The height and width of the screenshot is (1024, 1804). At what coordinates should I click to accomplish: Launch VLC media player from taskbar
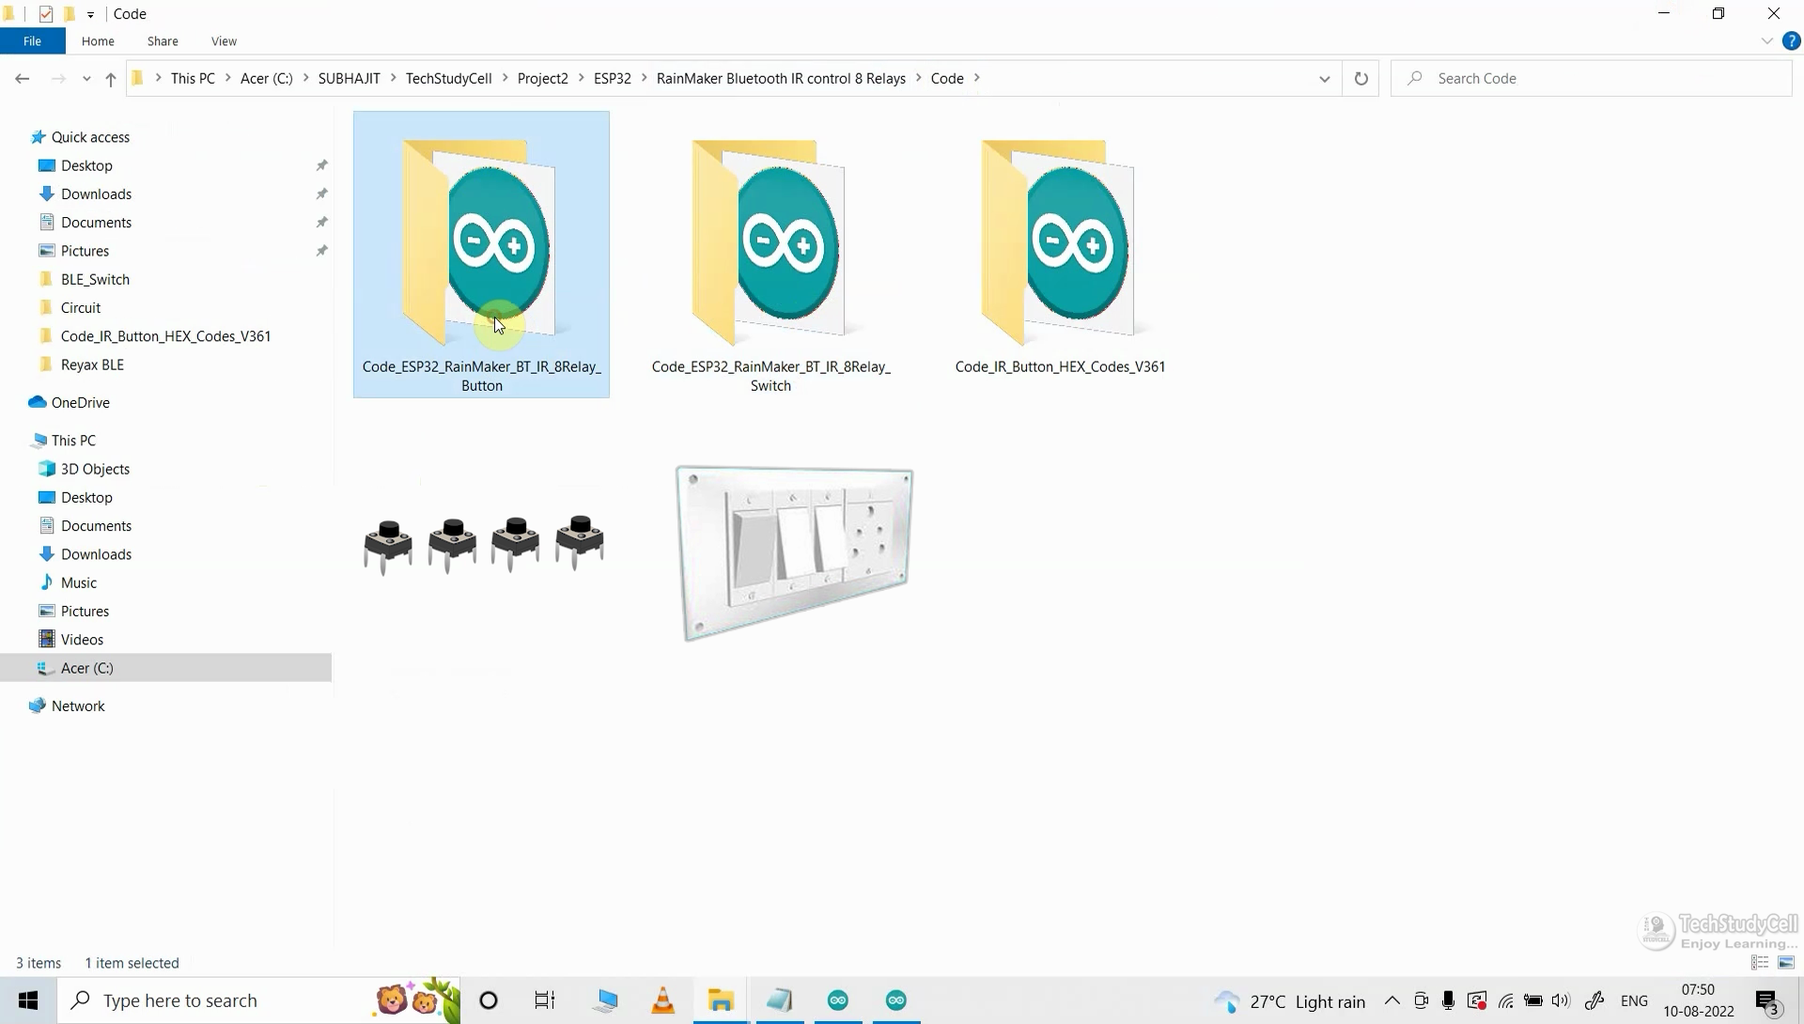(x=663, y=1000)
